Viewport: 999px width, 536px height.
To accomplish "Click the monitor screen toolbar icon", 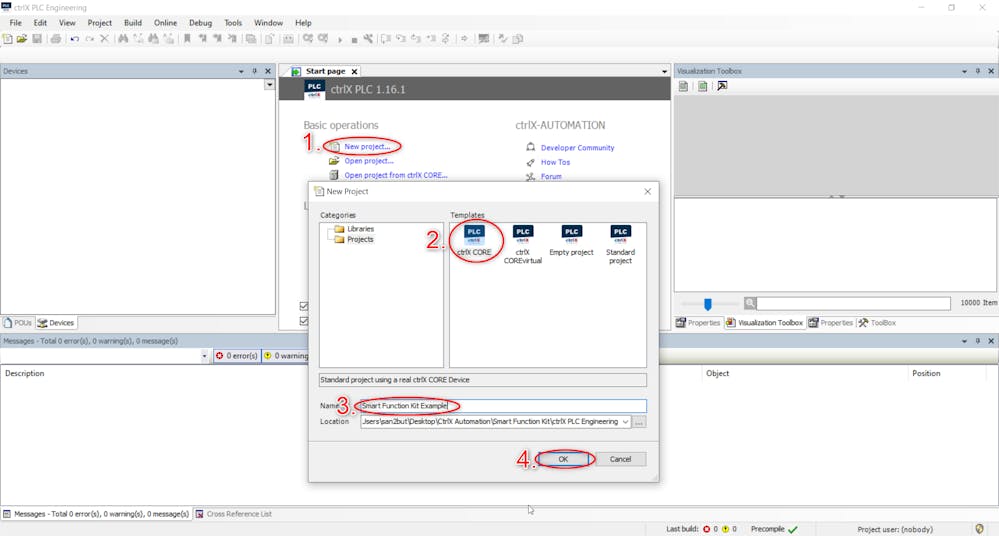I will coord(484,39).
